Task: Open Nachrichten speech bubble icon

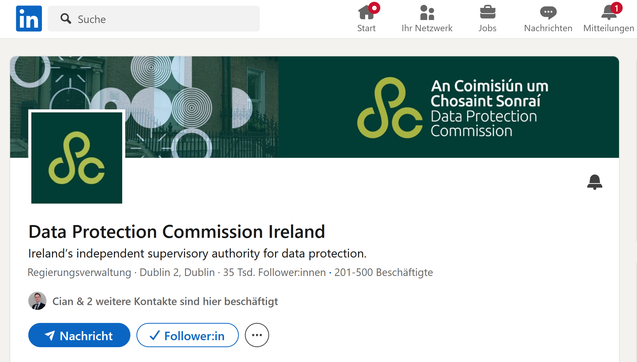Action: coord(548,13)
